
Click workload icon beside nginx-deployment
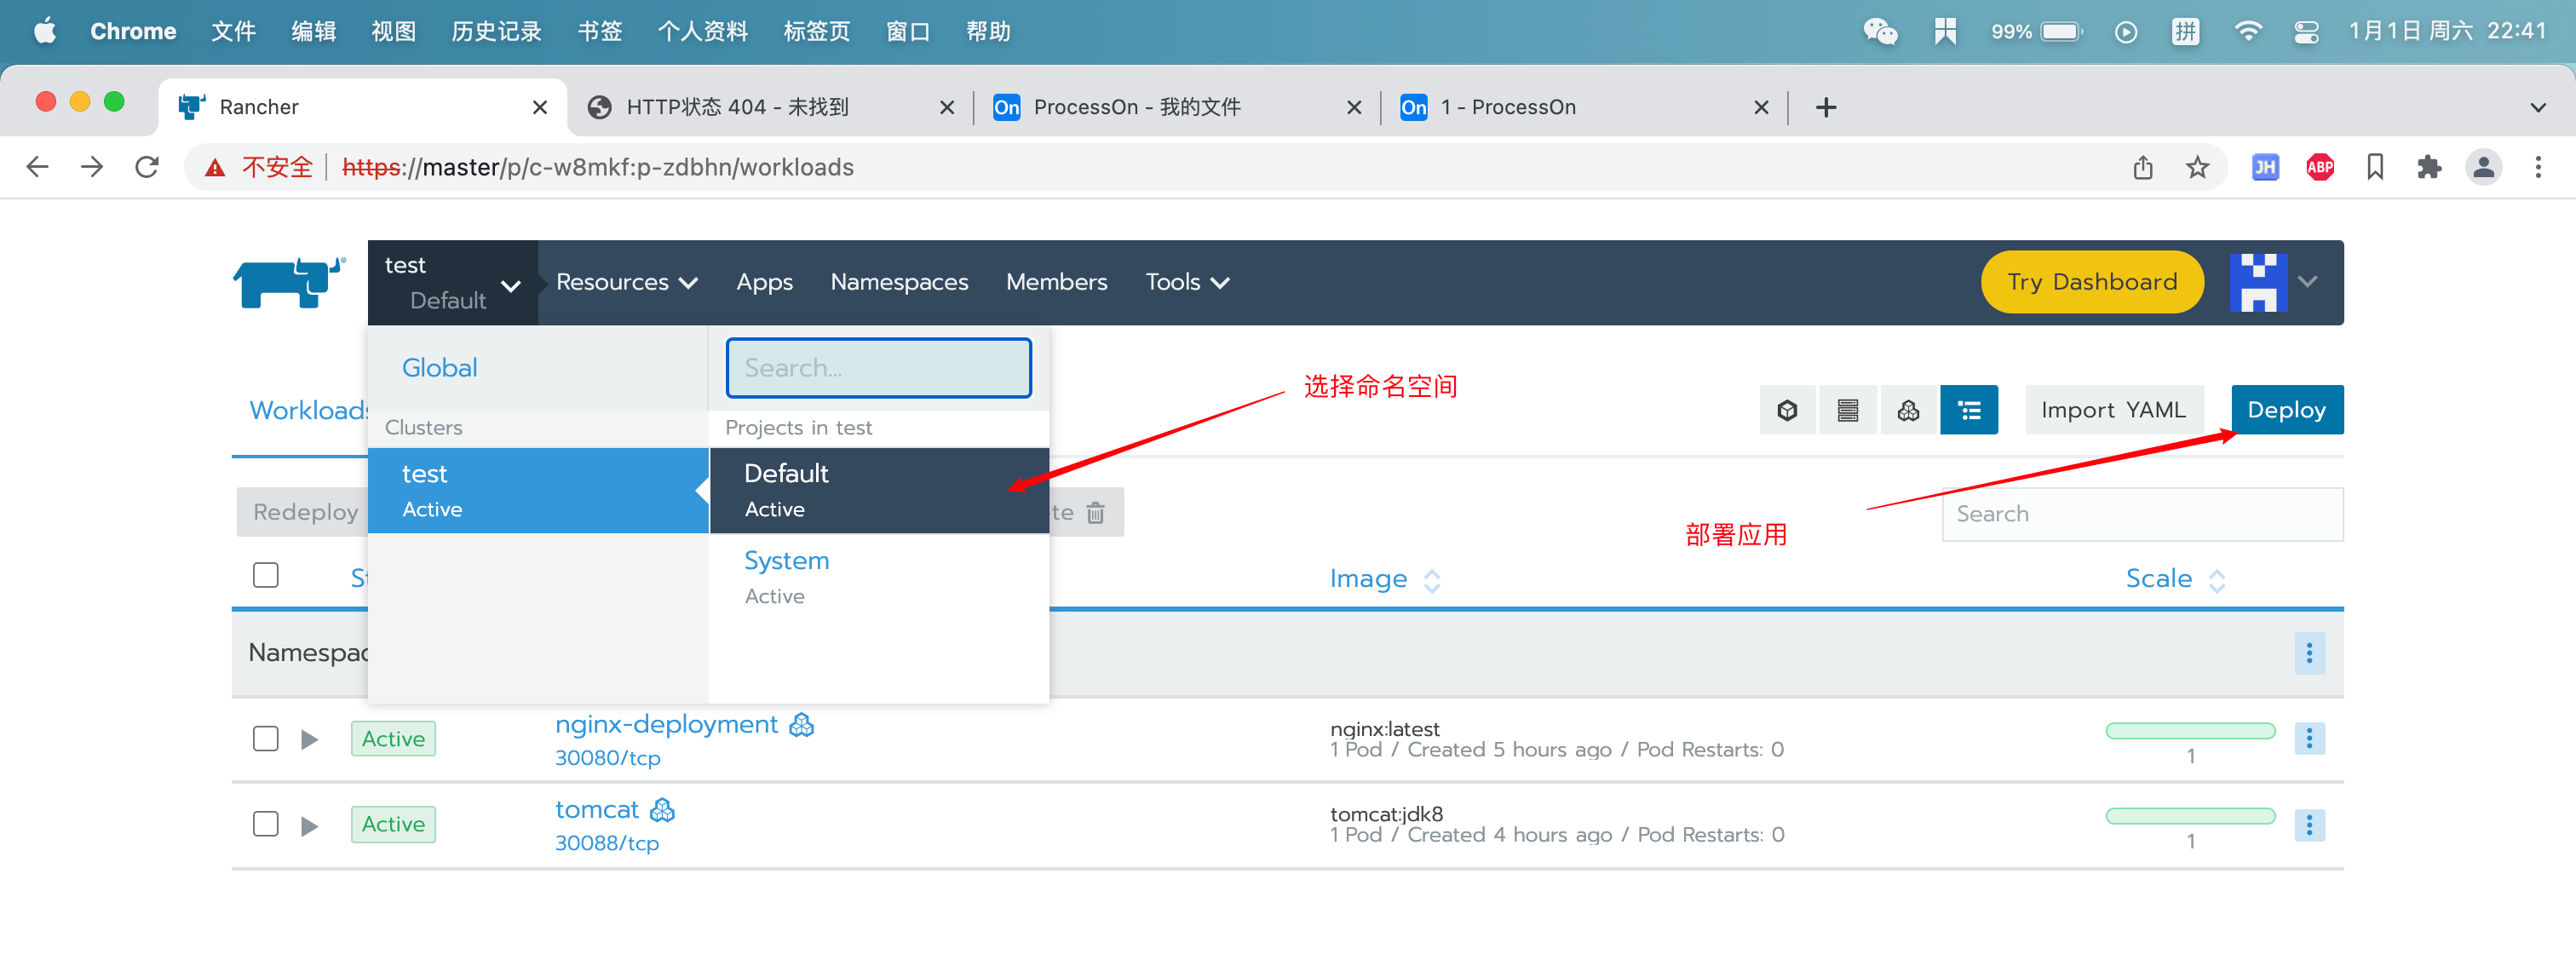[801, 725]
